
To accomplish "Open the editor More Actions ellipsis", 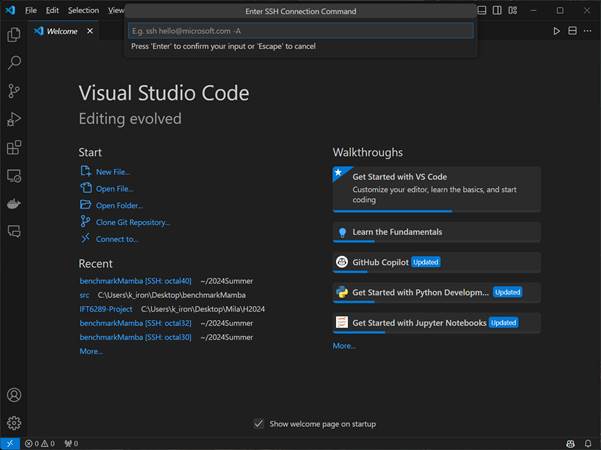I will click(x=588, y=31).
